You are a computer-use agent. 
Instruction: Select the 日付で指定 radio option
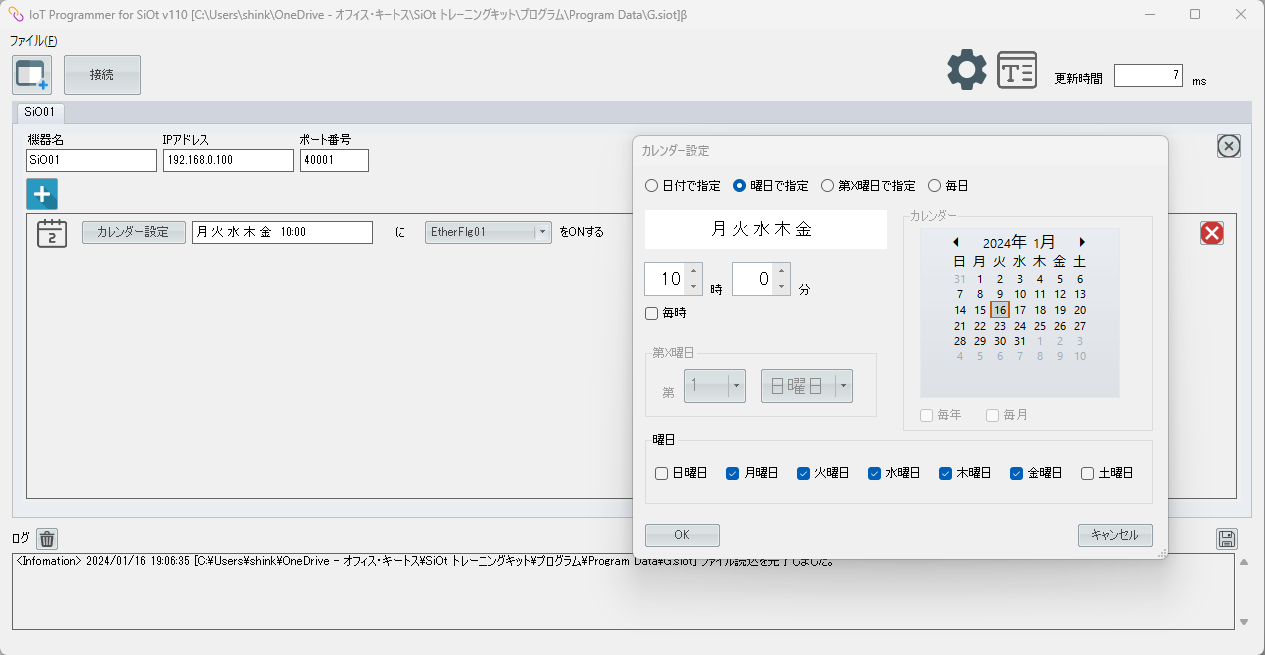click(652, 186)
